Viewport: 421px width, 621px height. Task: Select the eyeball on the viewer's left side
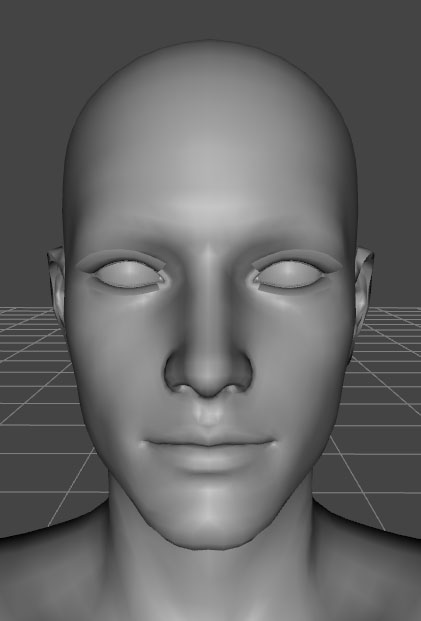128,274
